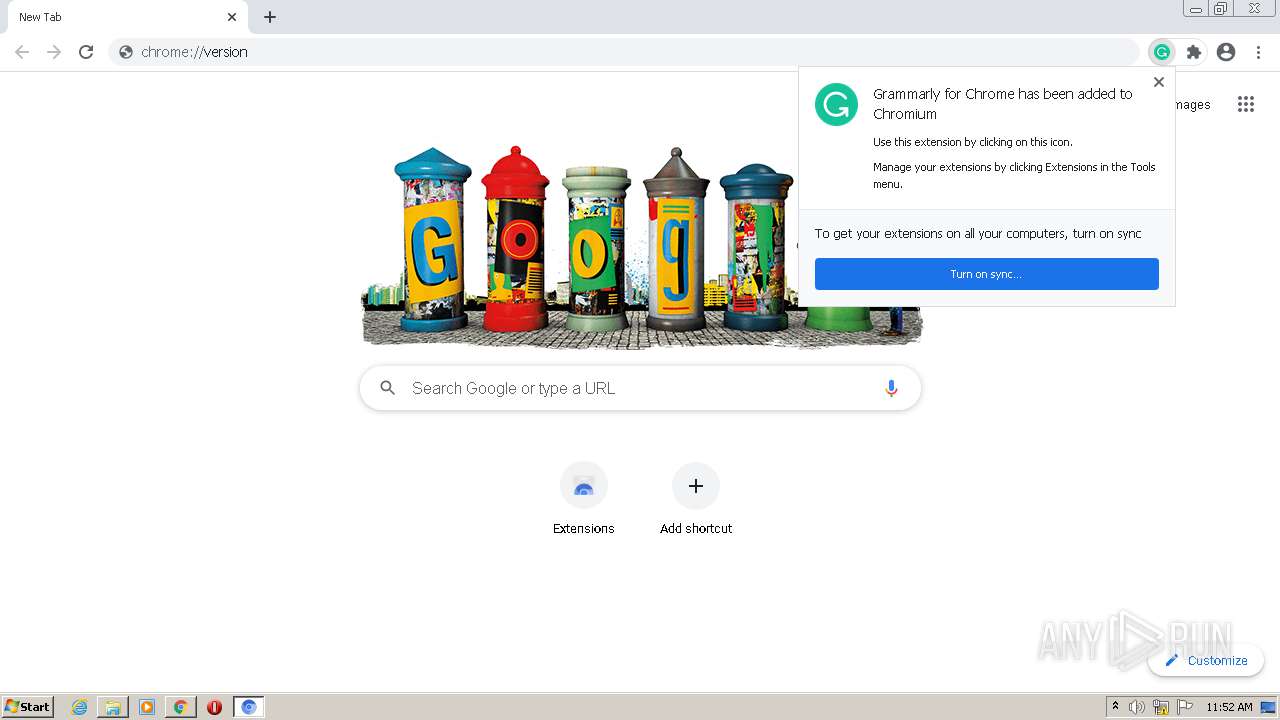Viewport: 1280px width, 720px height.
Task: Click the Grammarly logo in the popup
Action: point(836,104)
